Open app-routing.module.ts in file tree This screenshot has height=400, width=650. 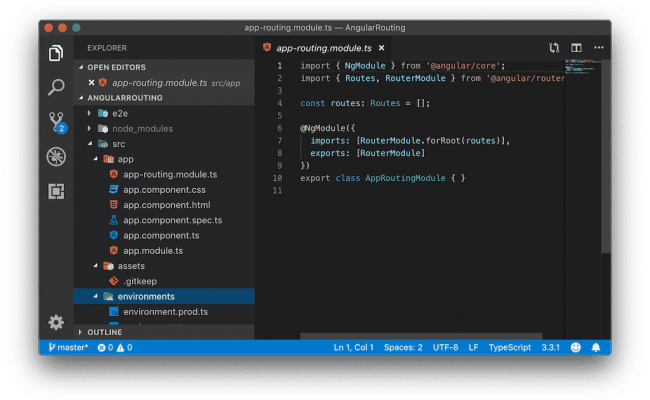point(170,175)
